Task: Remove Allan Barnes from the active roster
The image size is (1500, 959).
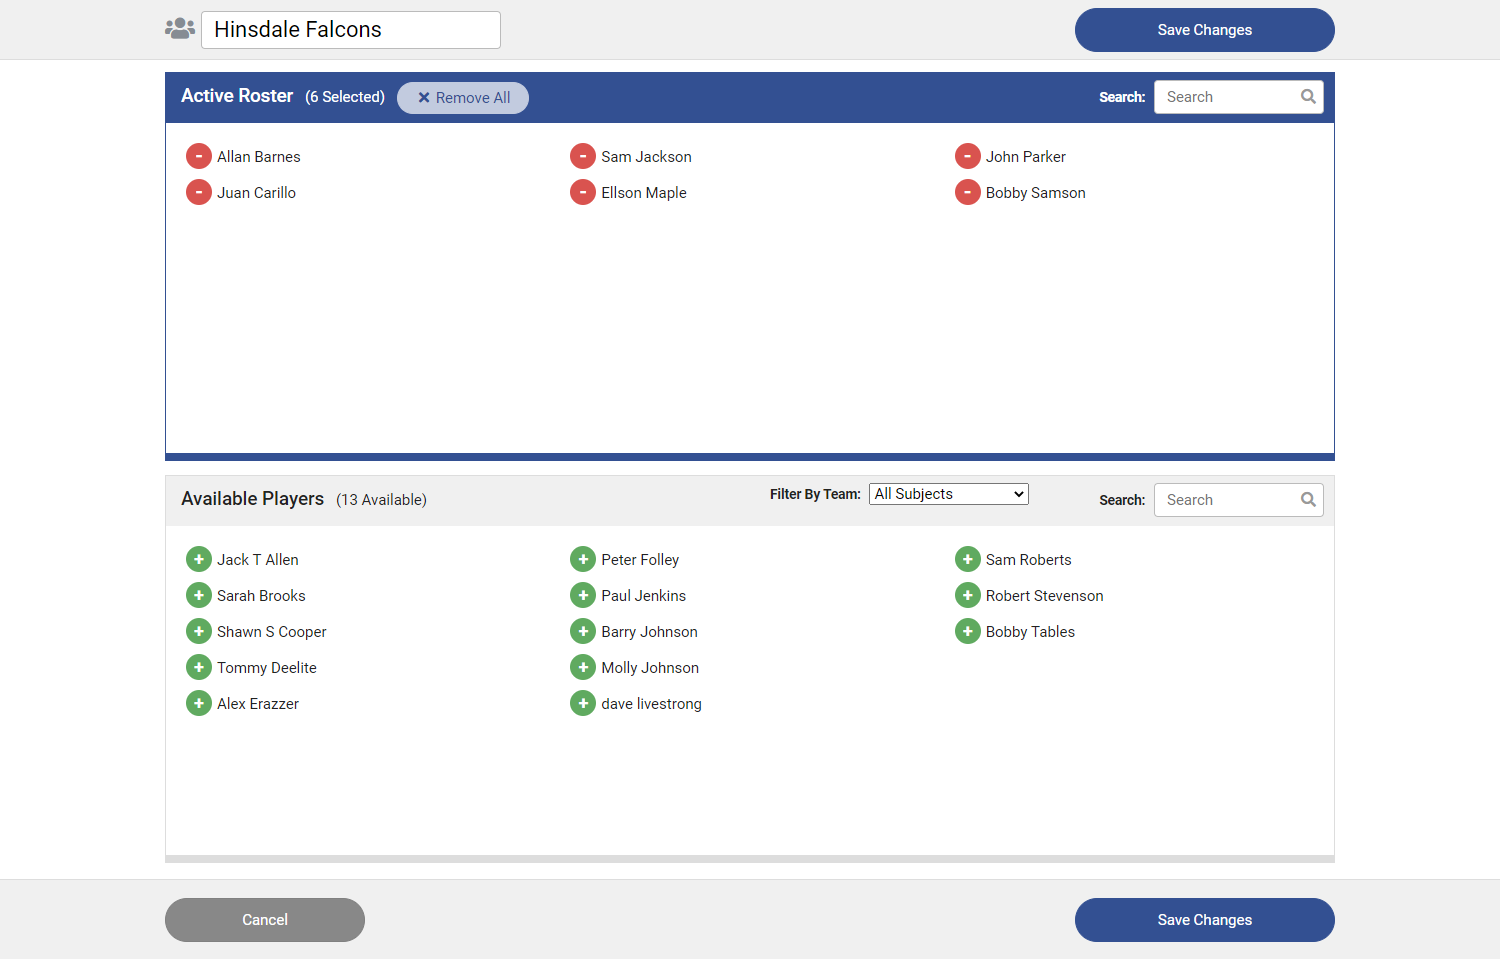Action: pos(198,156)
